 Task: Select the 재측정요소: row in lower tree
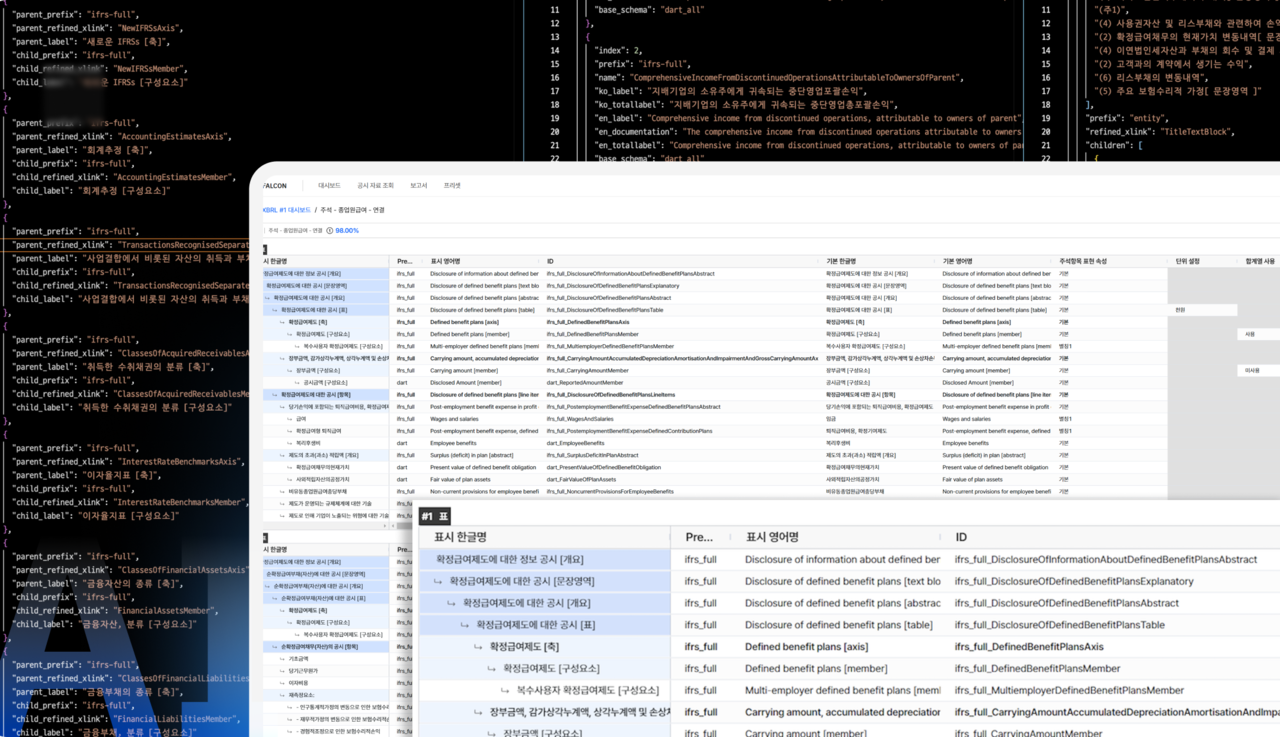[326, 695]
